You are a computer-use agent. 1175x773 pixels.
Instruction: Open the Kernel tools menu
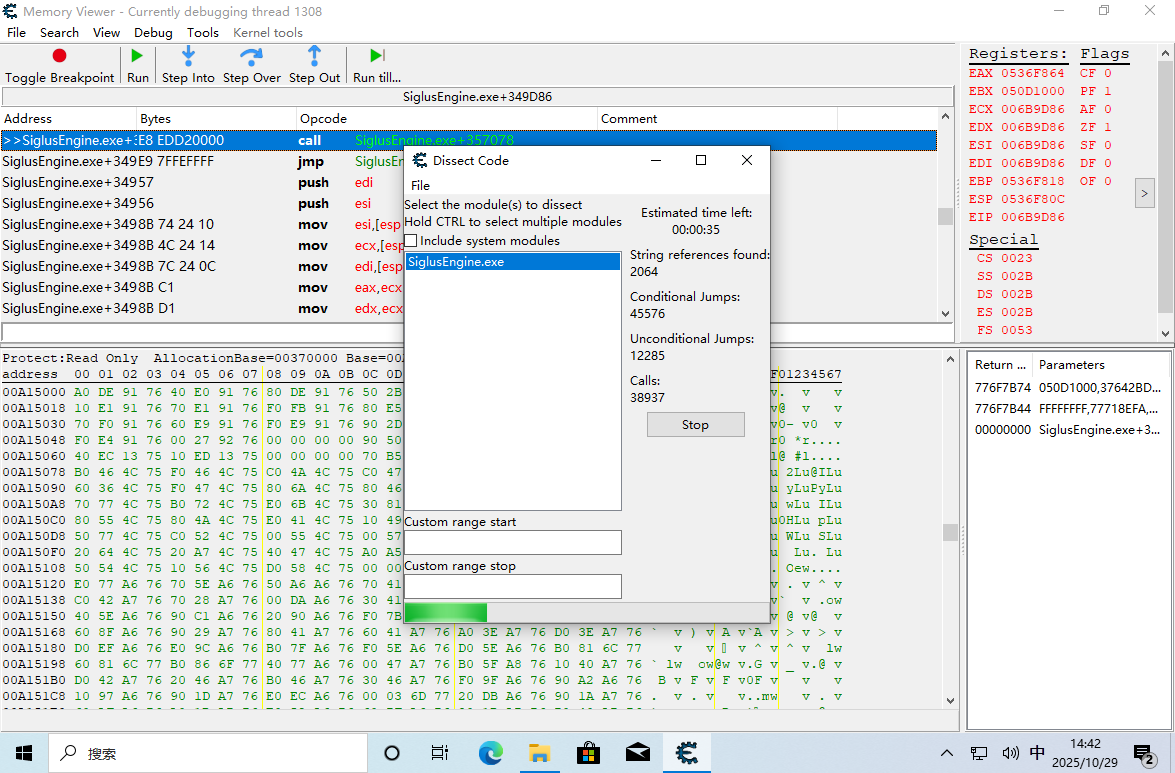pos(267,32)
